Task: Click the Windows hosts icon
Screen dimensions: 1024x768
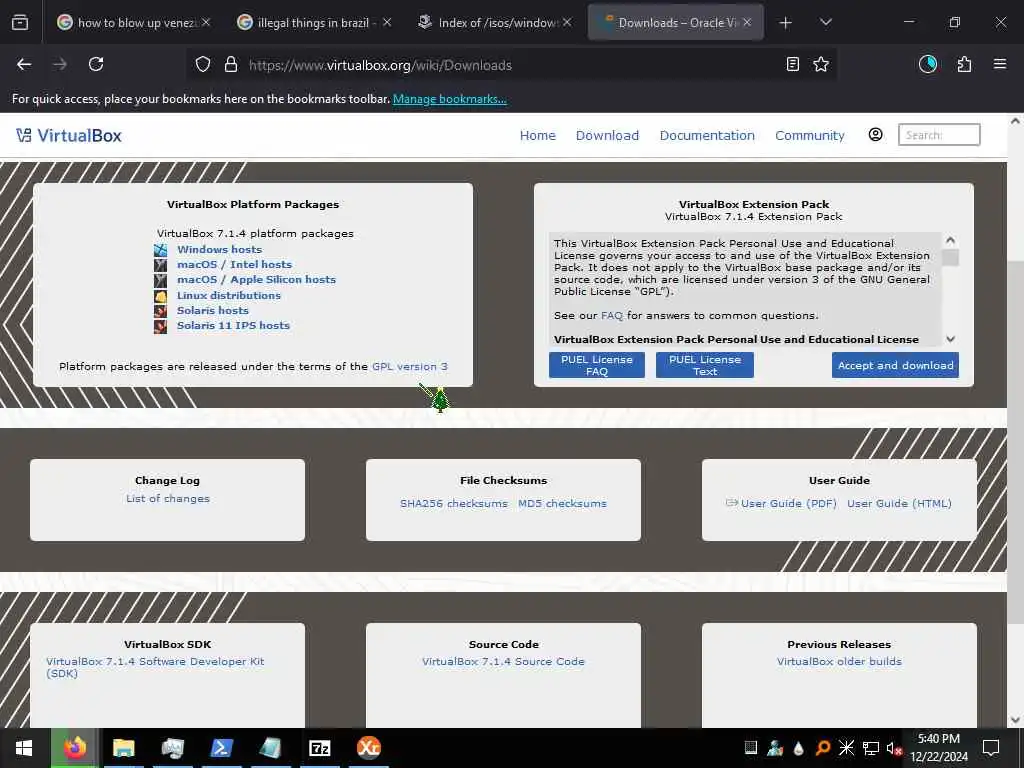Action: 161,250
